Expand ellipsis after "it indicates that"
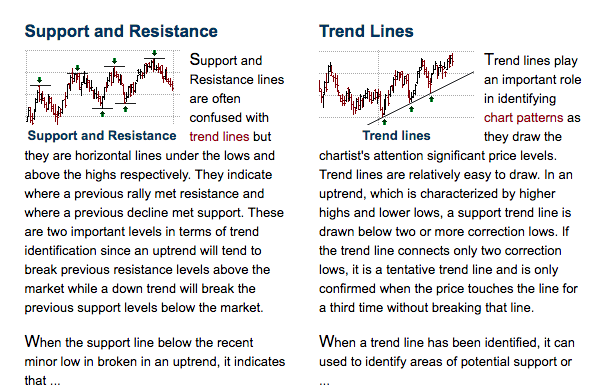 pyautogui.click(x=55, y=381)
